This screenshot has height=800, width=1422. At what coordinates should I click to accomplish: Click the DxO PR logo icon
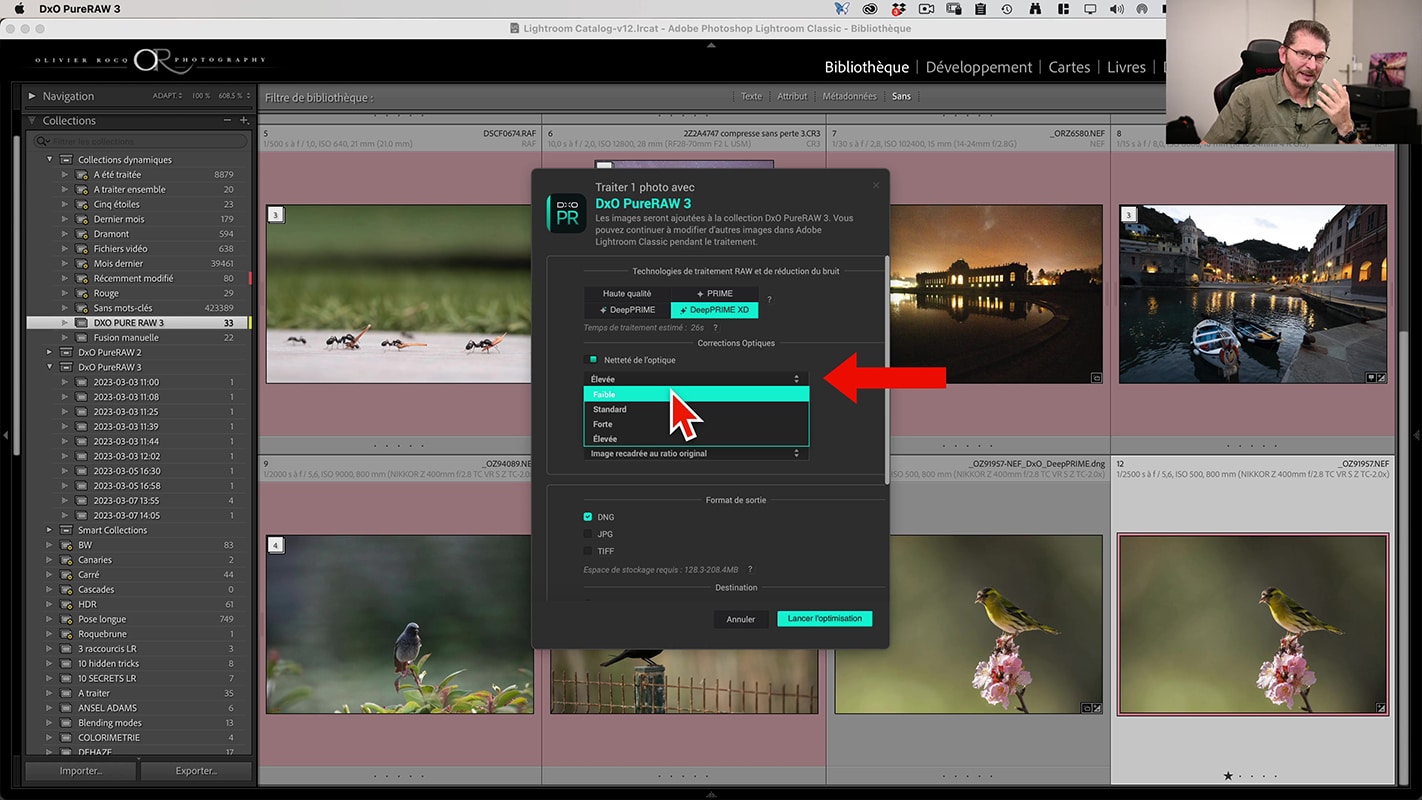(x=567, y=213)
